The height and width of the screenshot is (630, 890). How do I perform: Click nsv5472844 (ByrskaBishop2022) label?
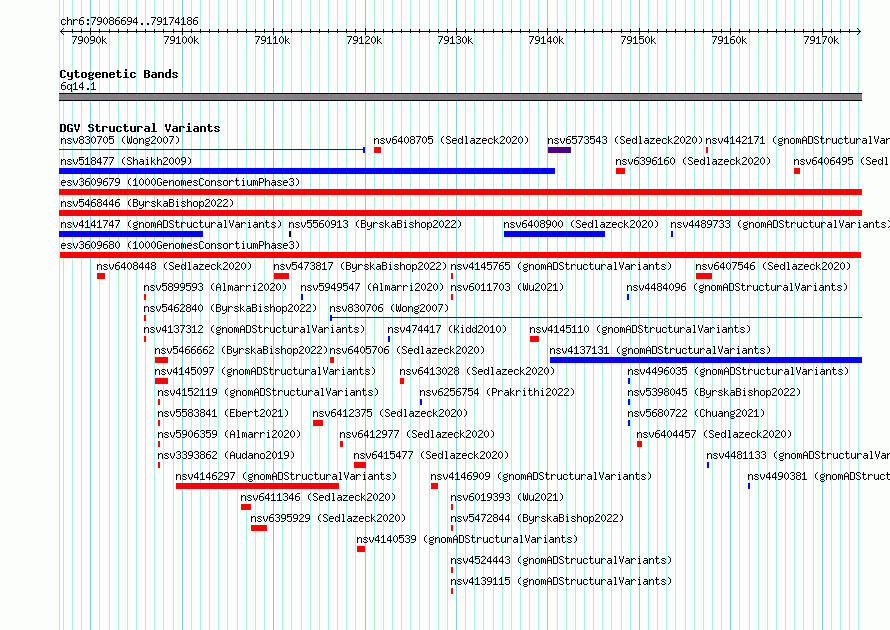tap(537, 518)
